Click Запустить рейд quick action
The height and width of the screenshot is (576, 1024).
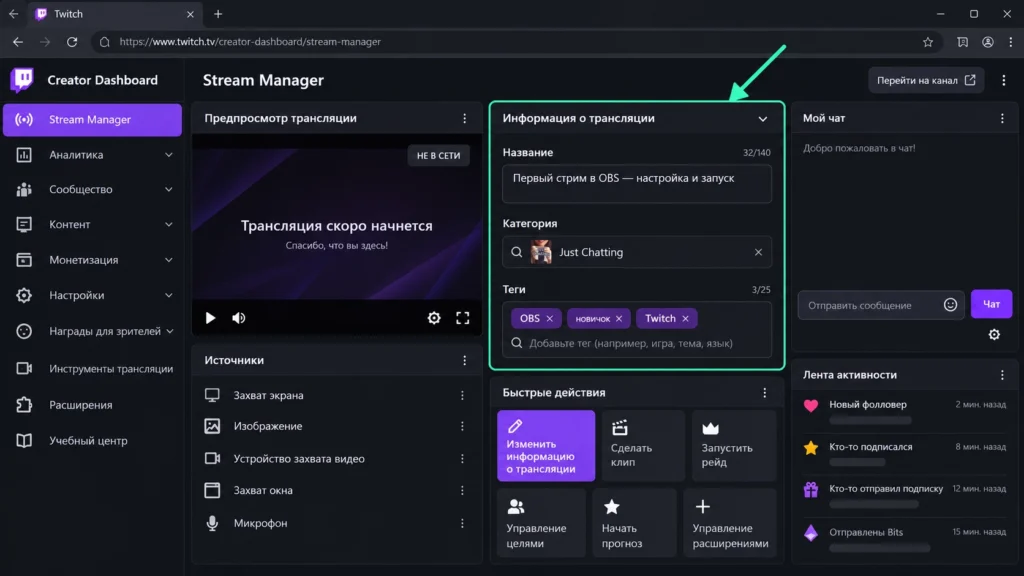[734, 446]
